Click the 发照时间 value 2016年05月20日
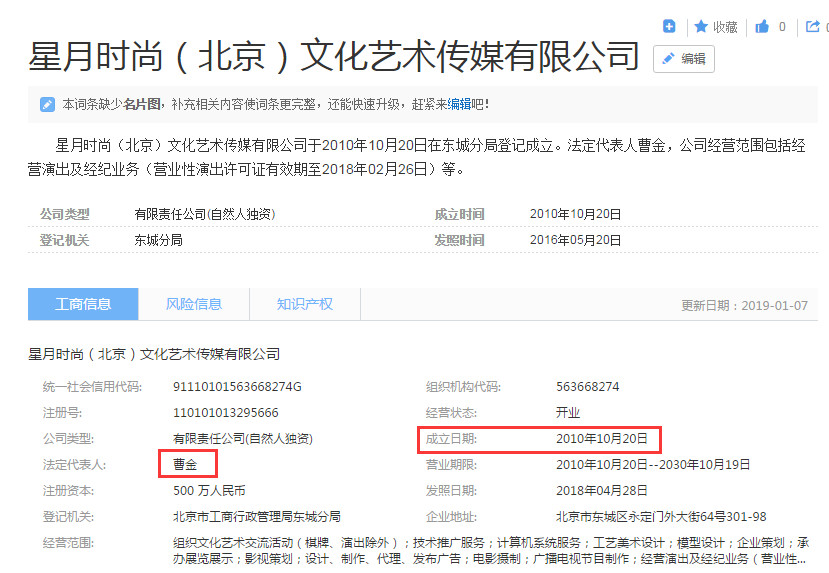This screenshot has width=829, height=573. [x=575, y=240]
